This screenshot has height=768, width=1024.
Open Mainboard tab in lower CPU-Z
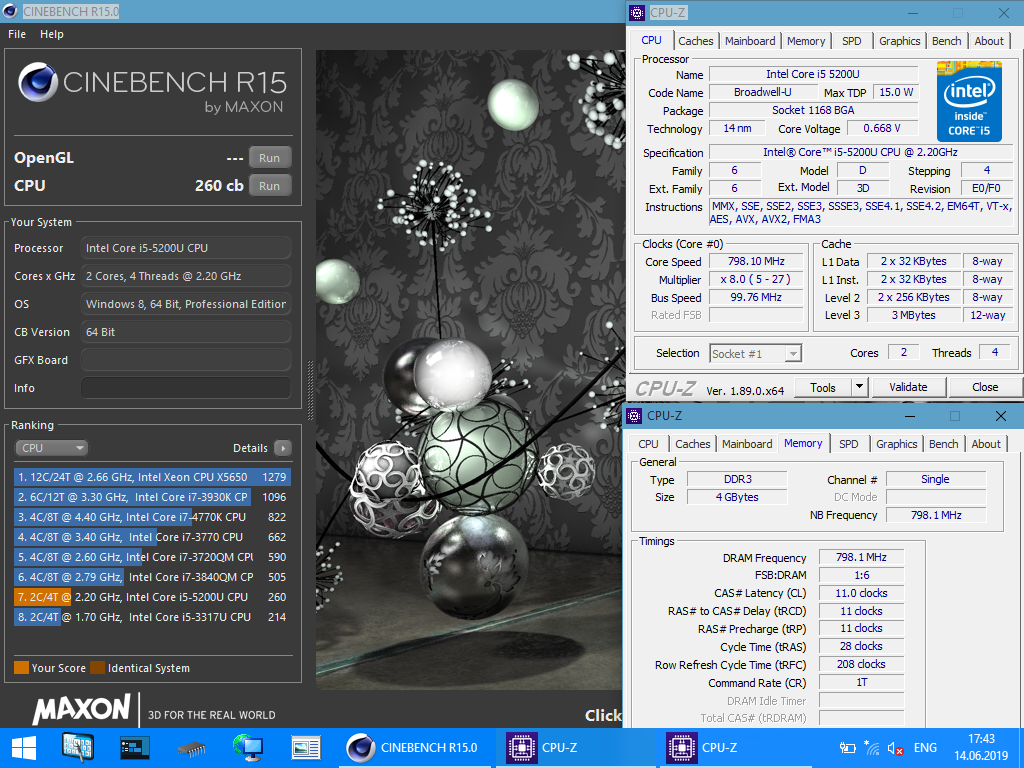click(747, 444)
